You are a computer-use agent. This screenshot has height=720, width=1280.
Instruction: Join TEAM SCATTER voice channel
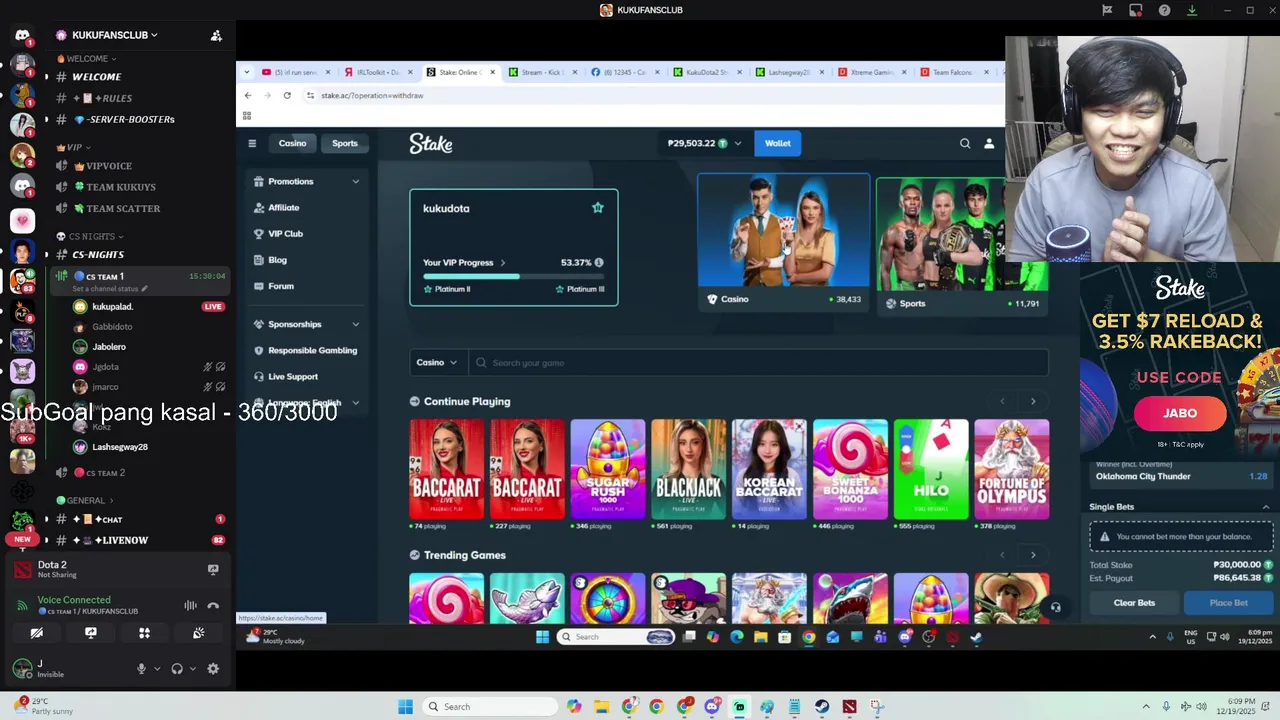tap(123, 209)
